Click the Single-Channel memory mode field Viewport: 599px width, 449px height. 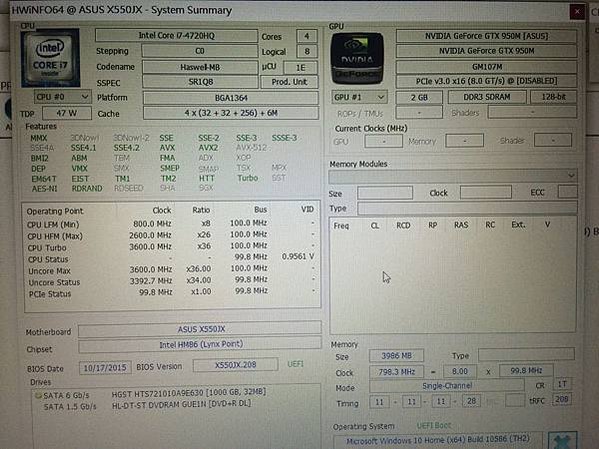pyautogui.click(x=447, y=386)
